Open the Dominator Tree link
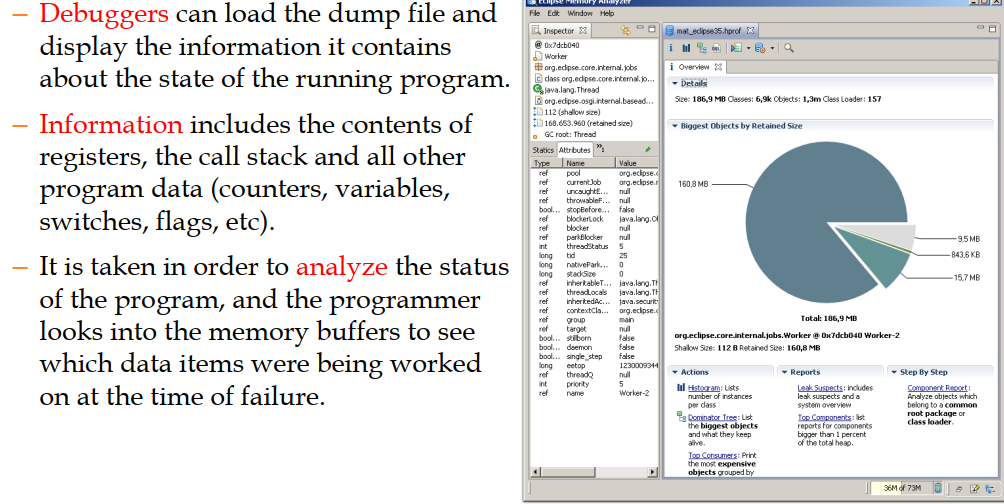1004x504 pixels. tap(713, 418)
